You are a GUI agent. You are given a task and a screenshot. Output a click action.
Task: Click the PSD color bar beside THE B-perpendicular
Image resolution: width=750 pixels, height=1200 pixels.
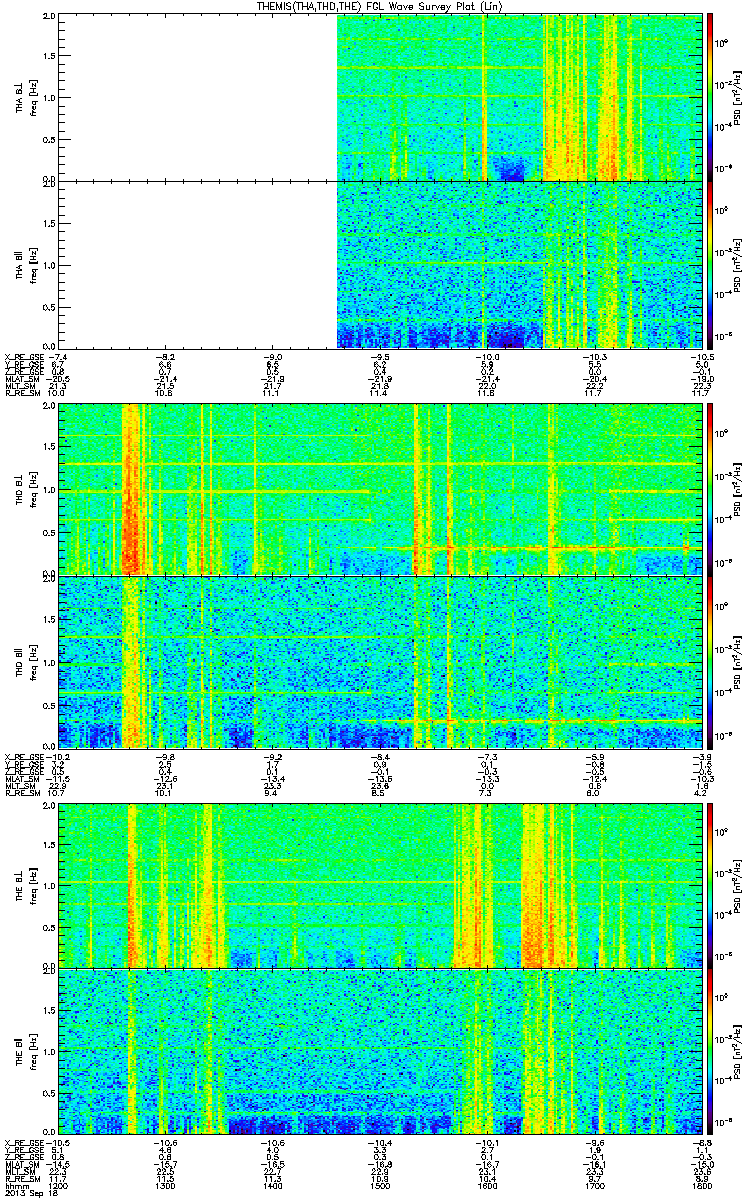point(708,884)
